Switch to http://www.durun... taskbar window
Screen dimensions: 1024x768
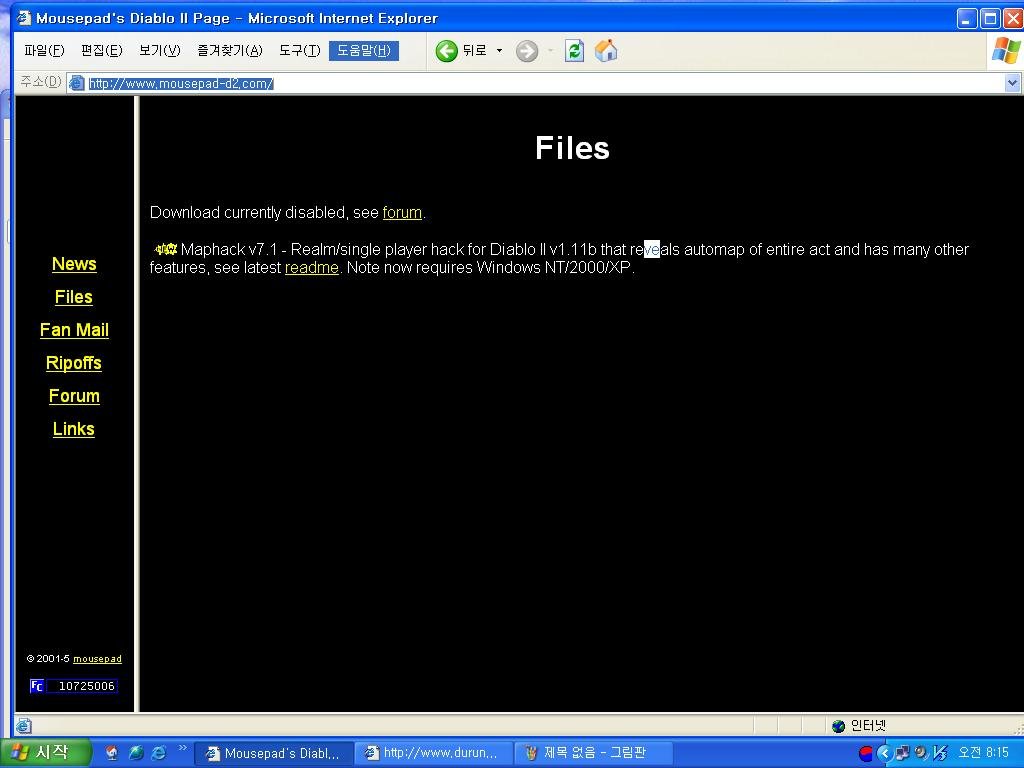coord(434,753)
